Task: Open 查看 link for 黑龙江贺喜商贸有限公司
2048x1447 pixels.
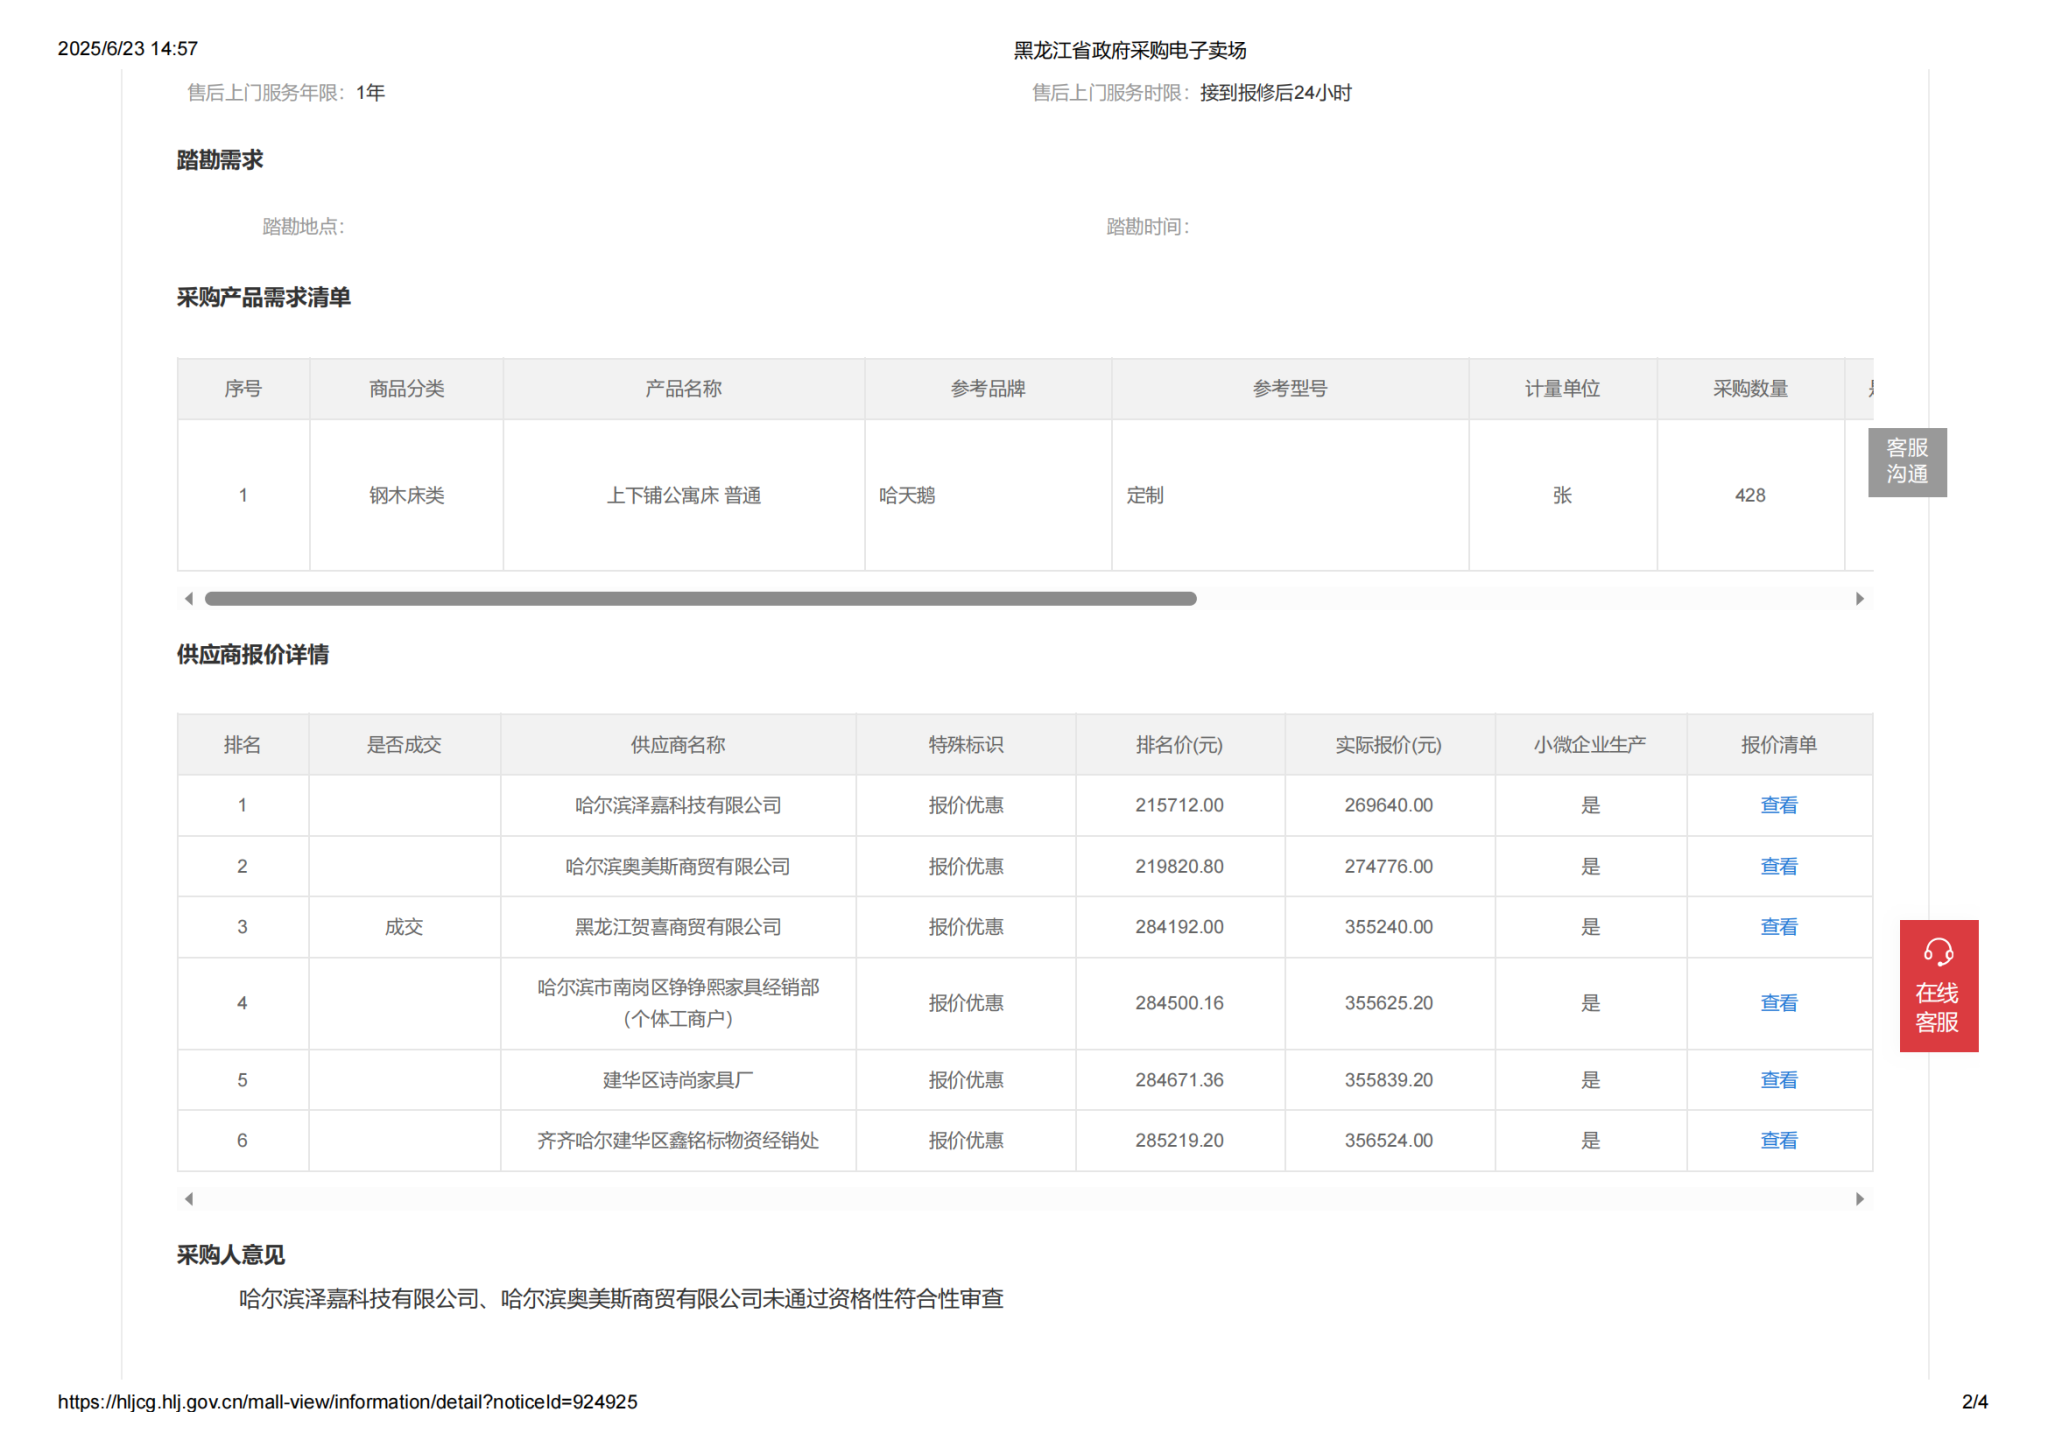Action: click(x=1778, y=927)
